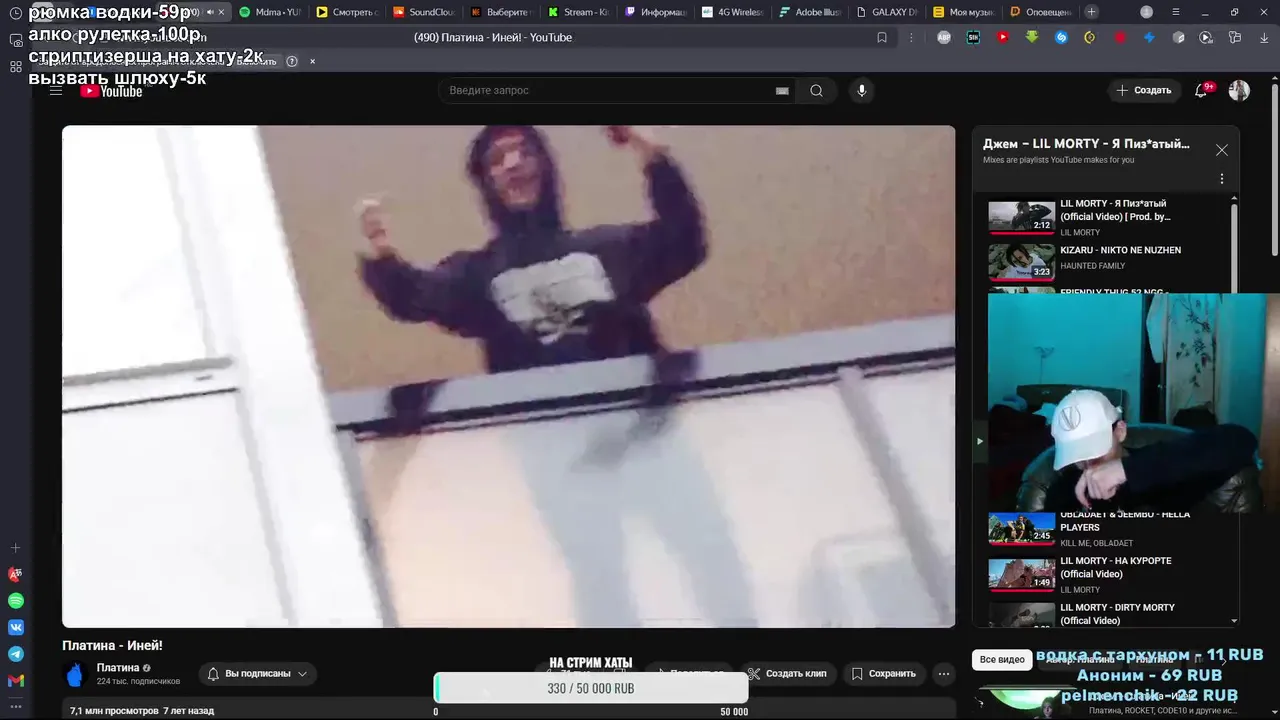Screen dimensions: 1280x720
Task: Bookmark this page from the address bar
Action: (881, 37)
